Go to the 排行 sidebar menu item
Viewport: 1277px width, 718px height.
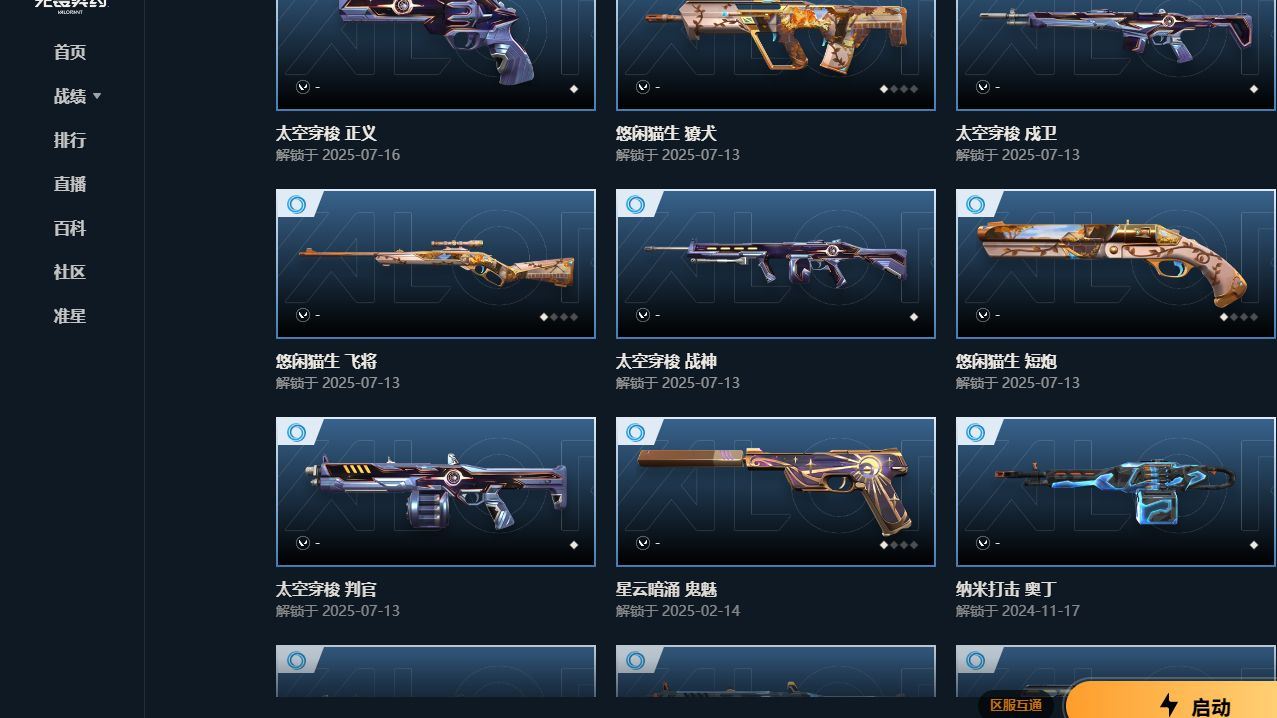pos(70,140)
